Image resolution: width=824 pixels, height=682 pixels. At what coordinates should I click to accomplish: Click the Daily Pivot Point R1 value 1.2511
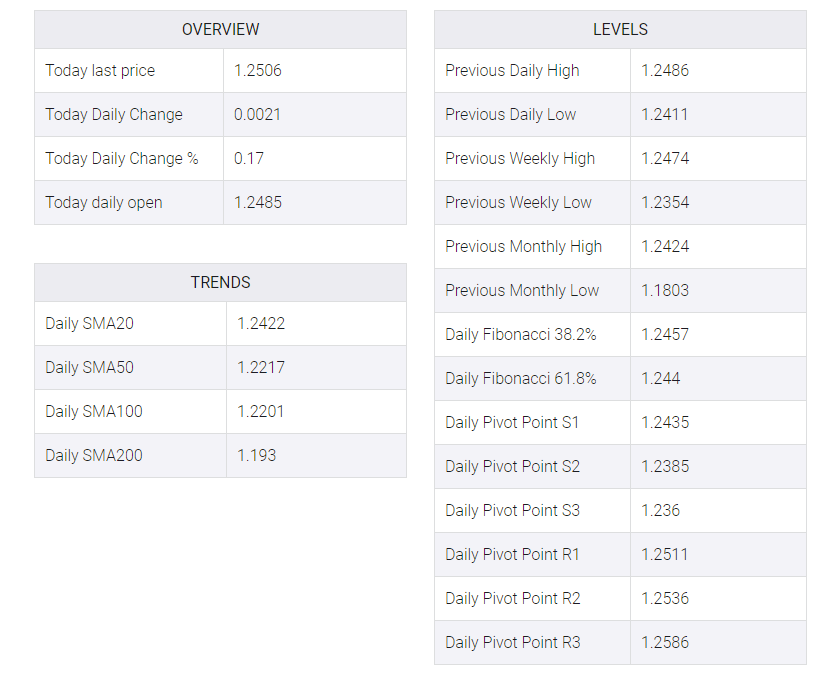coord(664,554)
